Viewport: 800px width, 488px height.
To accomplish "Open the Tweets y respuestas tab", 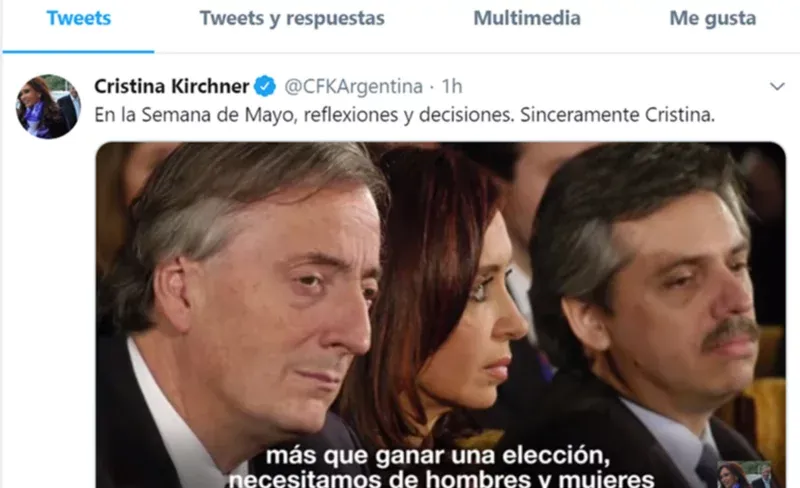I will point(292,18).
